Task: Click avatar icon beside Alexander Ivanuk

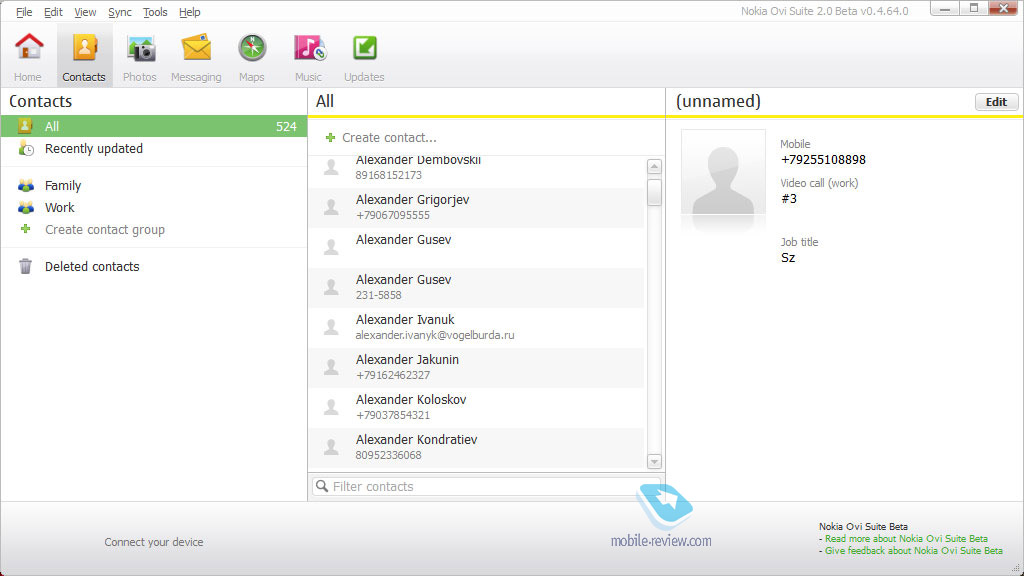Action: pos(332,327)
